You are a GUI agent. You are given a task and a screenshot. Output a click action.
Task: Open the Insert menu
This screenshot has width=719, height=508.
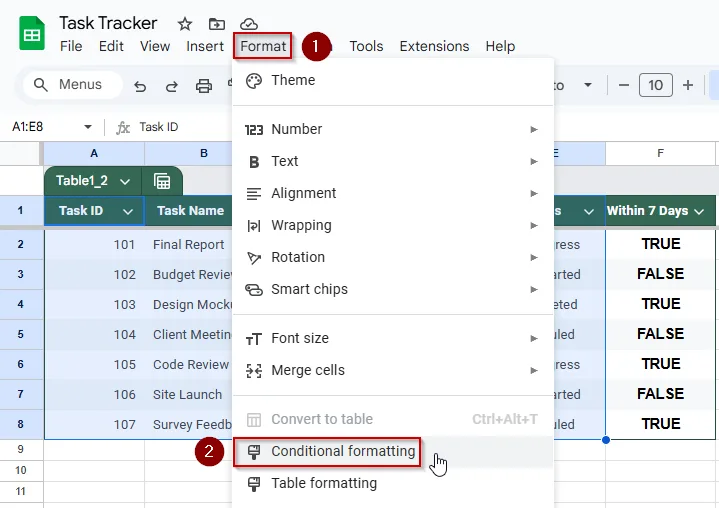pos(205,46)
